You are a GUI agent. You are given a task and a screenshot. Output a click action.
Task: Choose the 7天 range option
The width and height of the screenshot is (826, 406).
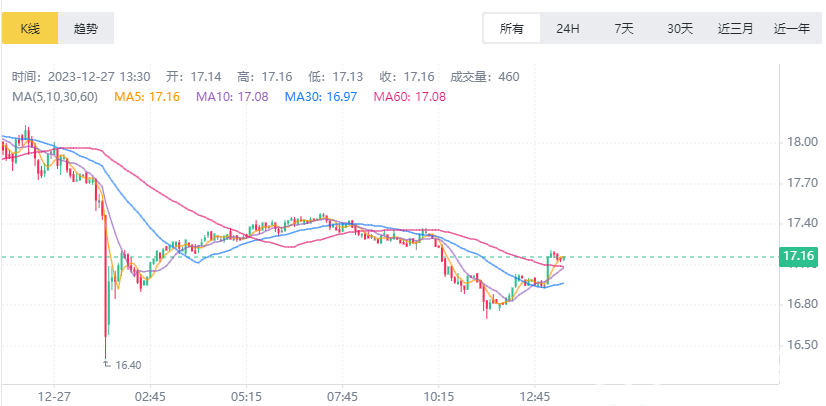coord(624,28)
